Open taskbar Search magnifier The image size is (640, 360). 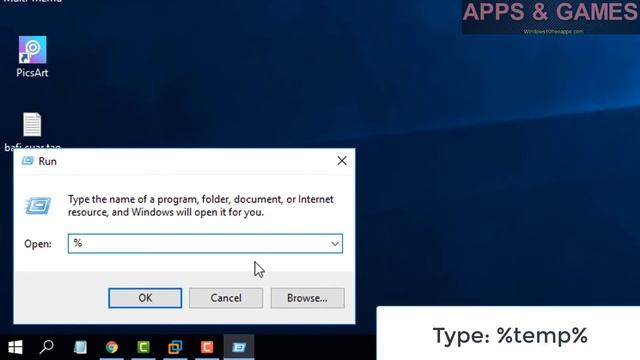pyautogui.click(x=47, y=347)
